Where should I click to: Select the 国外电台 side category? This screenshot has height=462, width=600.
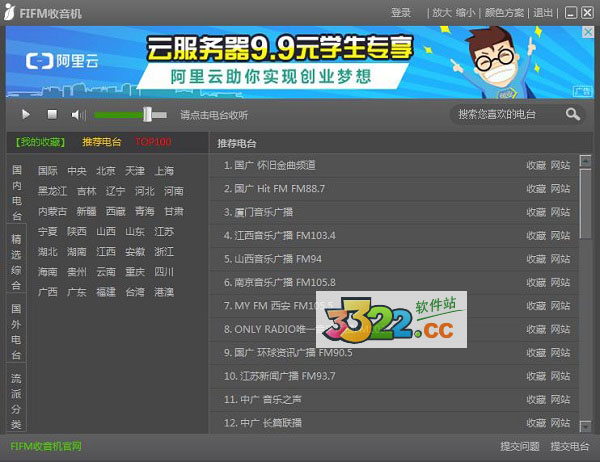coord(16,330)
